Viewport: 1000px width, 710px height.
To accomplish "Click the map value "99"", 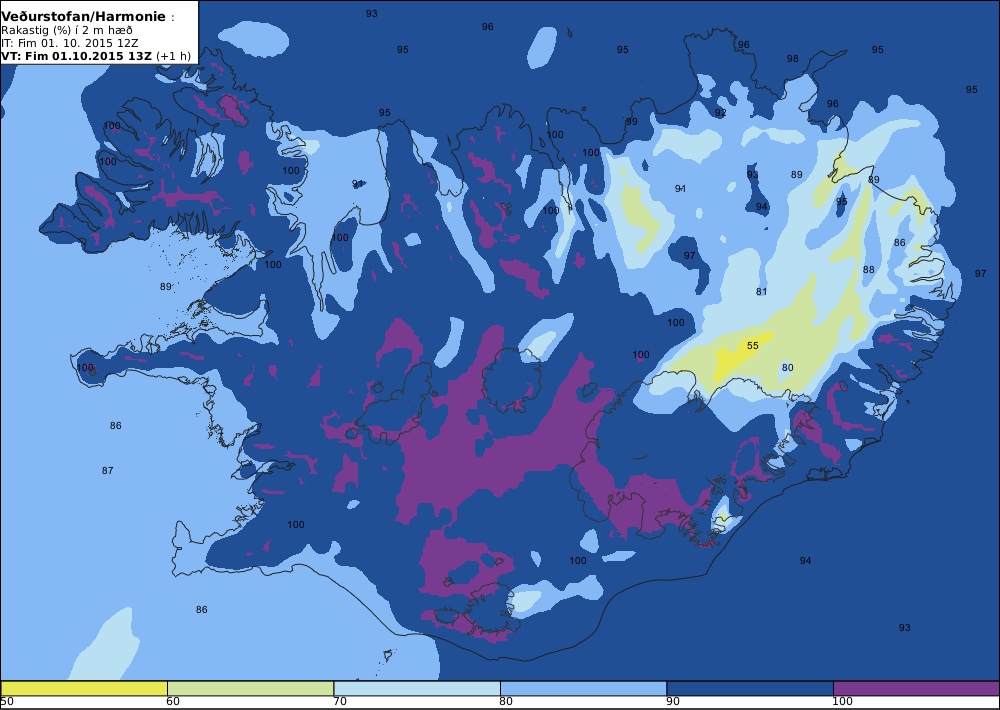I will 631,122.
